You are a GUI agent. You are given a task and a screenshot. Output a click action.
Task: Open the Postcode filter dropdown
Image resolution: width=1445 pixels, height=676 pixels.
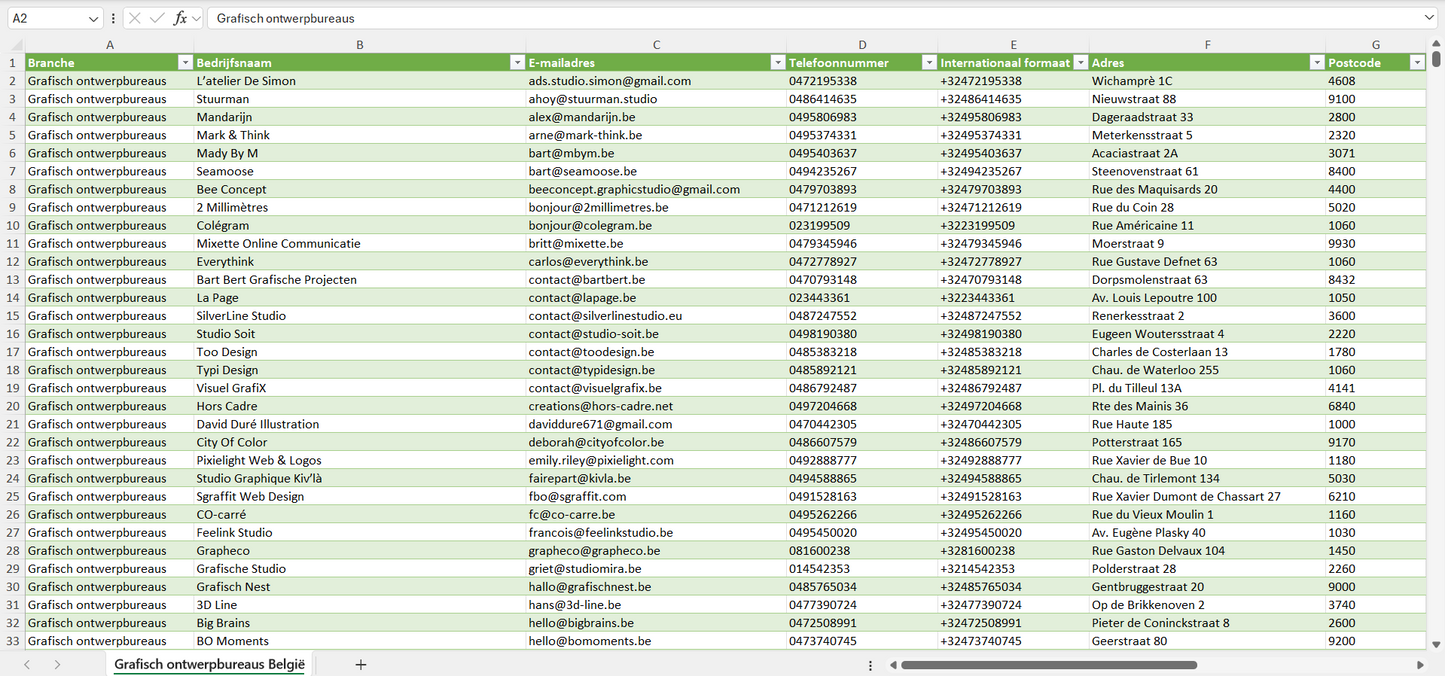pyautogui.click(x=1416, y=63)
